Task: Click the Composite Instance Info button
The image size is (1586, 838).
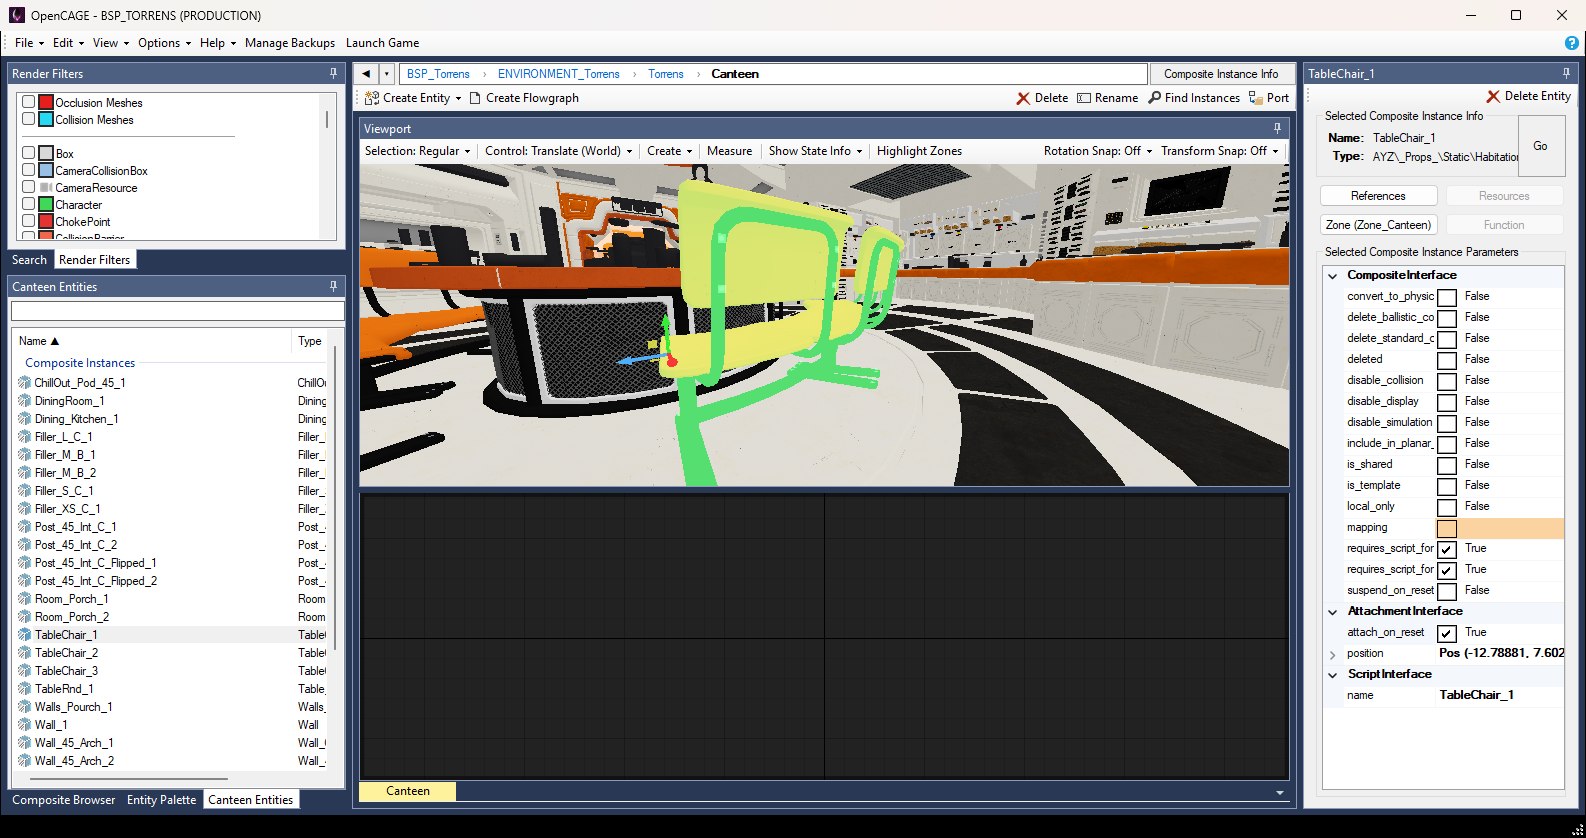Action: point(1221,74)
